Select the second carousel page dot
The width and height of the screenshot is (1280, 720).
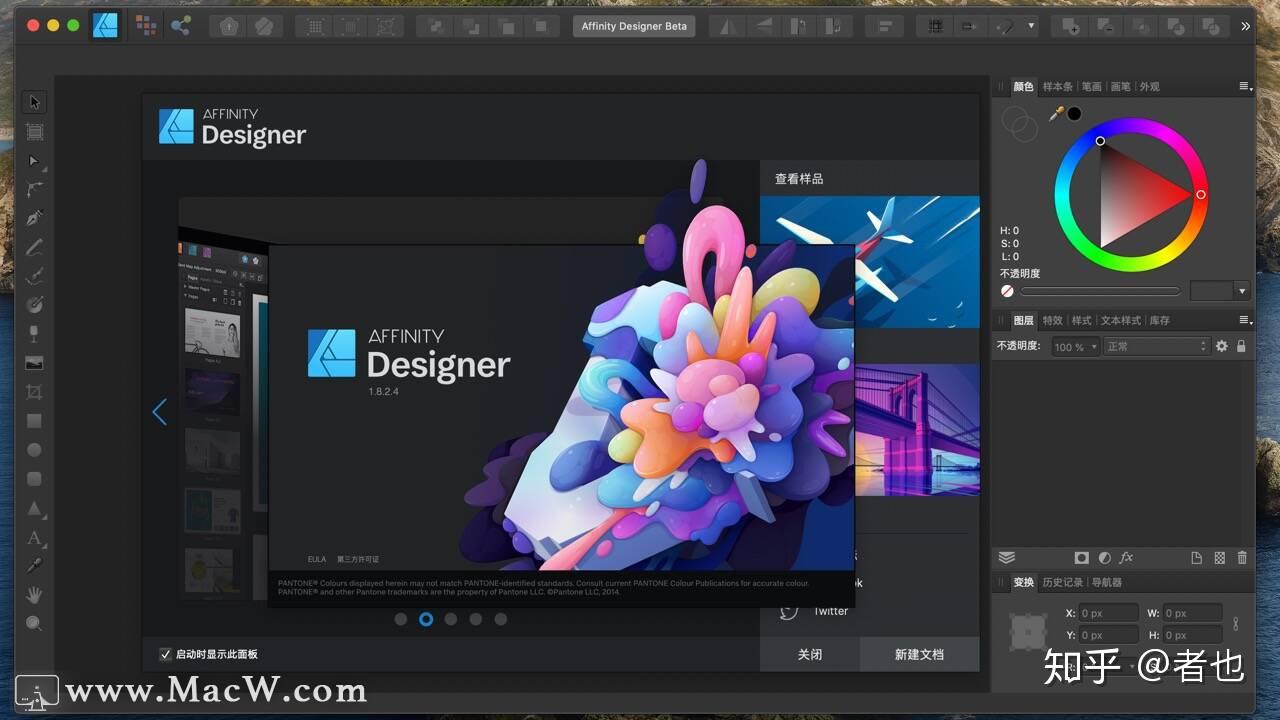(426, 619)
